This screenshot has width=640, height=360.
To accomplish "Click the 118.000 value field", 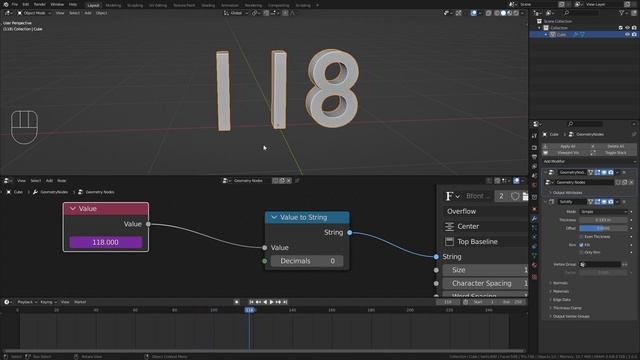I will click(105, 242).
